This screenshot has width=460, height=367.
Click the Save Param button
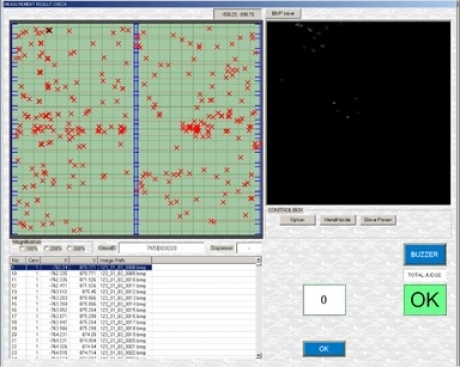tap(378, 220)
